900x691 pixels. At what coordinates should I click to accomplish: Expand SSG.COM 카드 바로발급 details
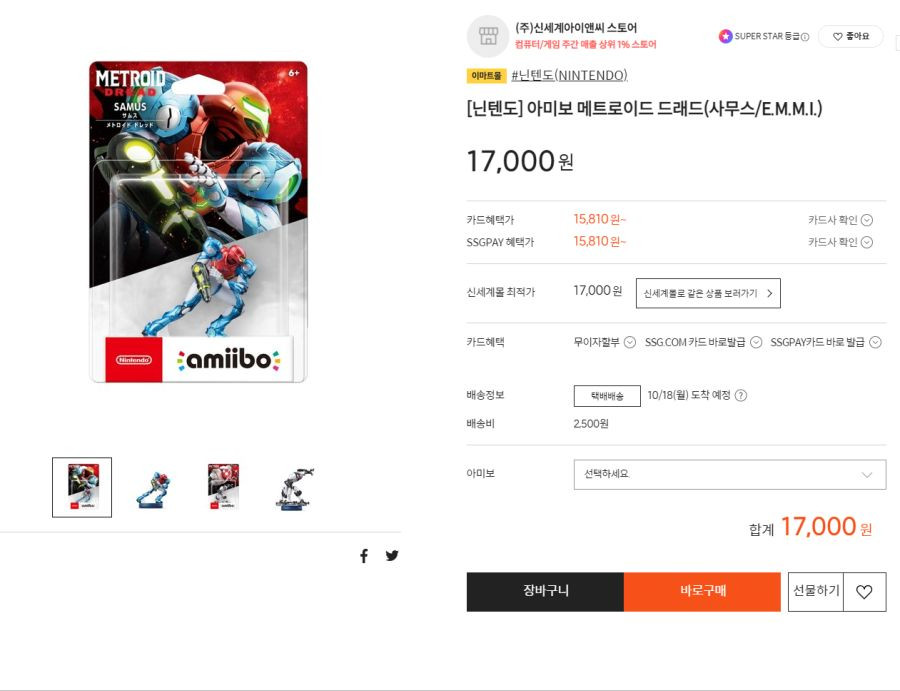pyautogui.click(x=703, y=342)
